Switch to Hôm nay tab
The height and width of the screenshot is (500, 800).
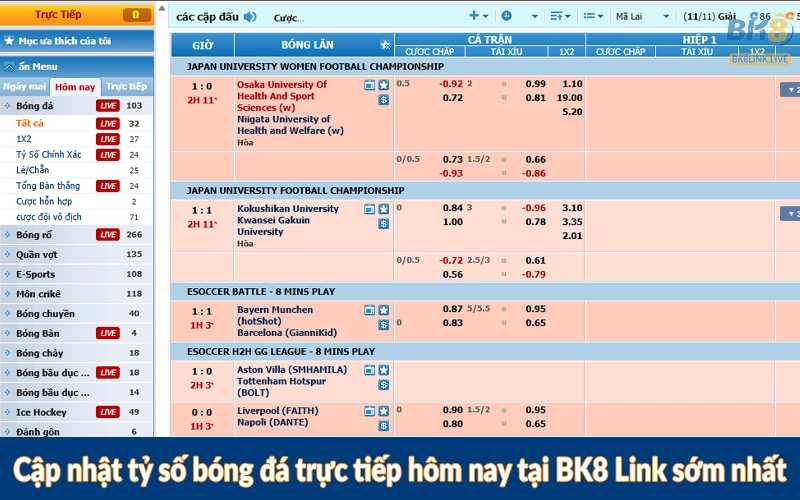75,87
